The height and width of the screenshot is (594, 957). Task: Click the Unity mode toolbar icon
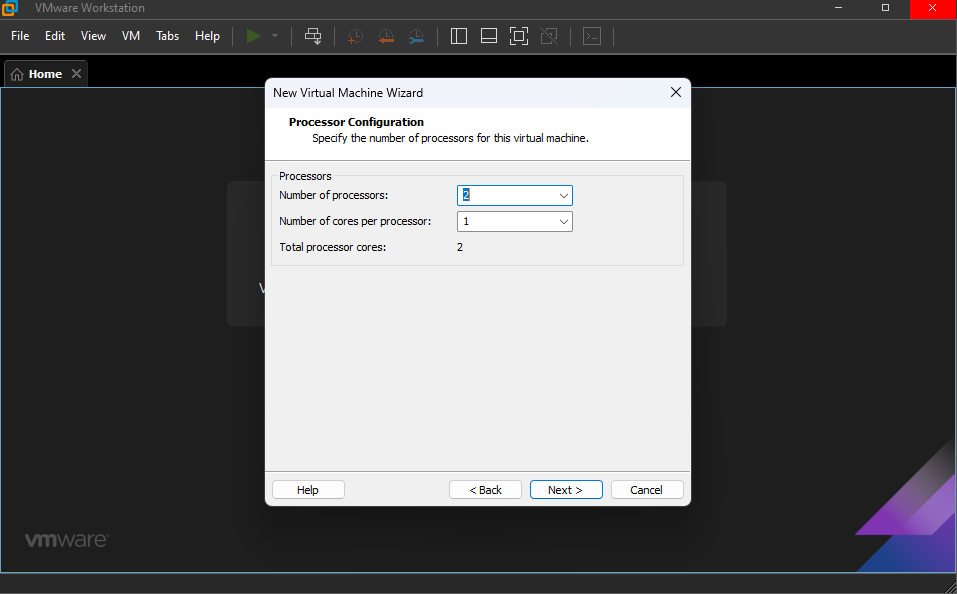[x=549, y=36]
